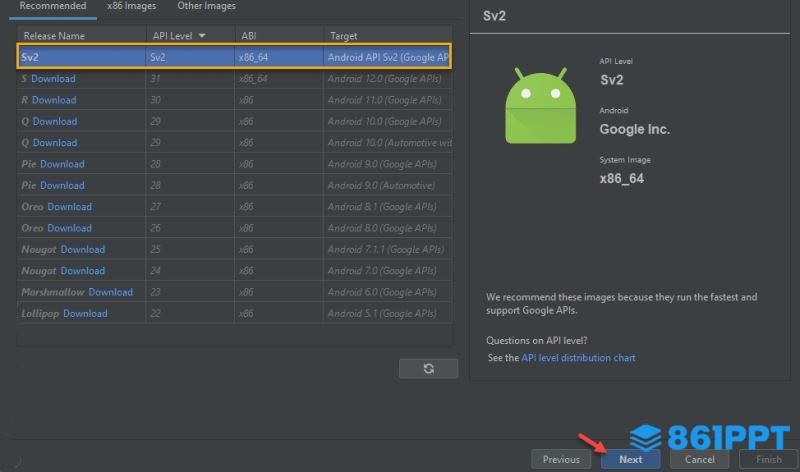This screenshot has width=800, height=472.
Task: Download Pie Android 9.0 Google APIs image
Action: [62, 164]
